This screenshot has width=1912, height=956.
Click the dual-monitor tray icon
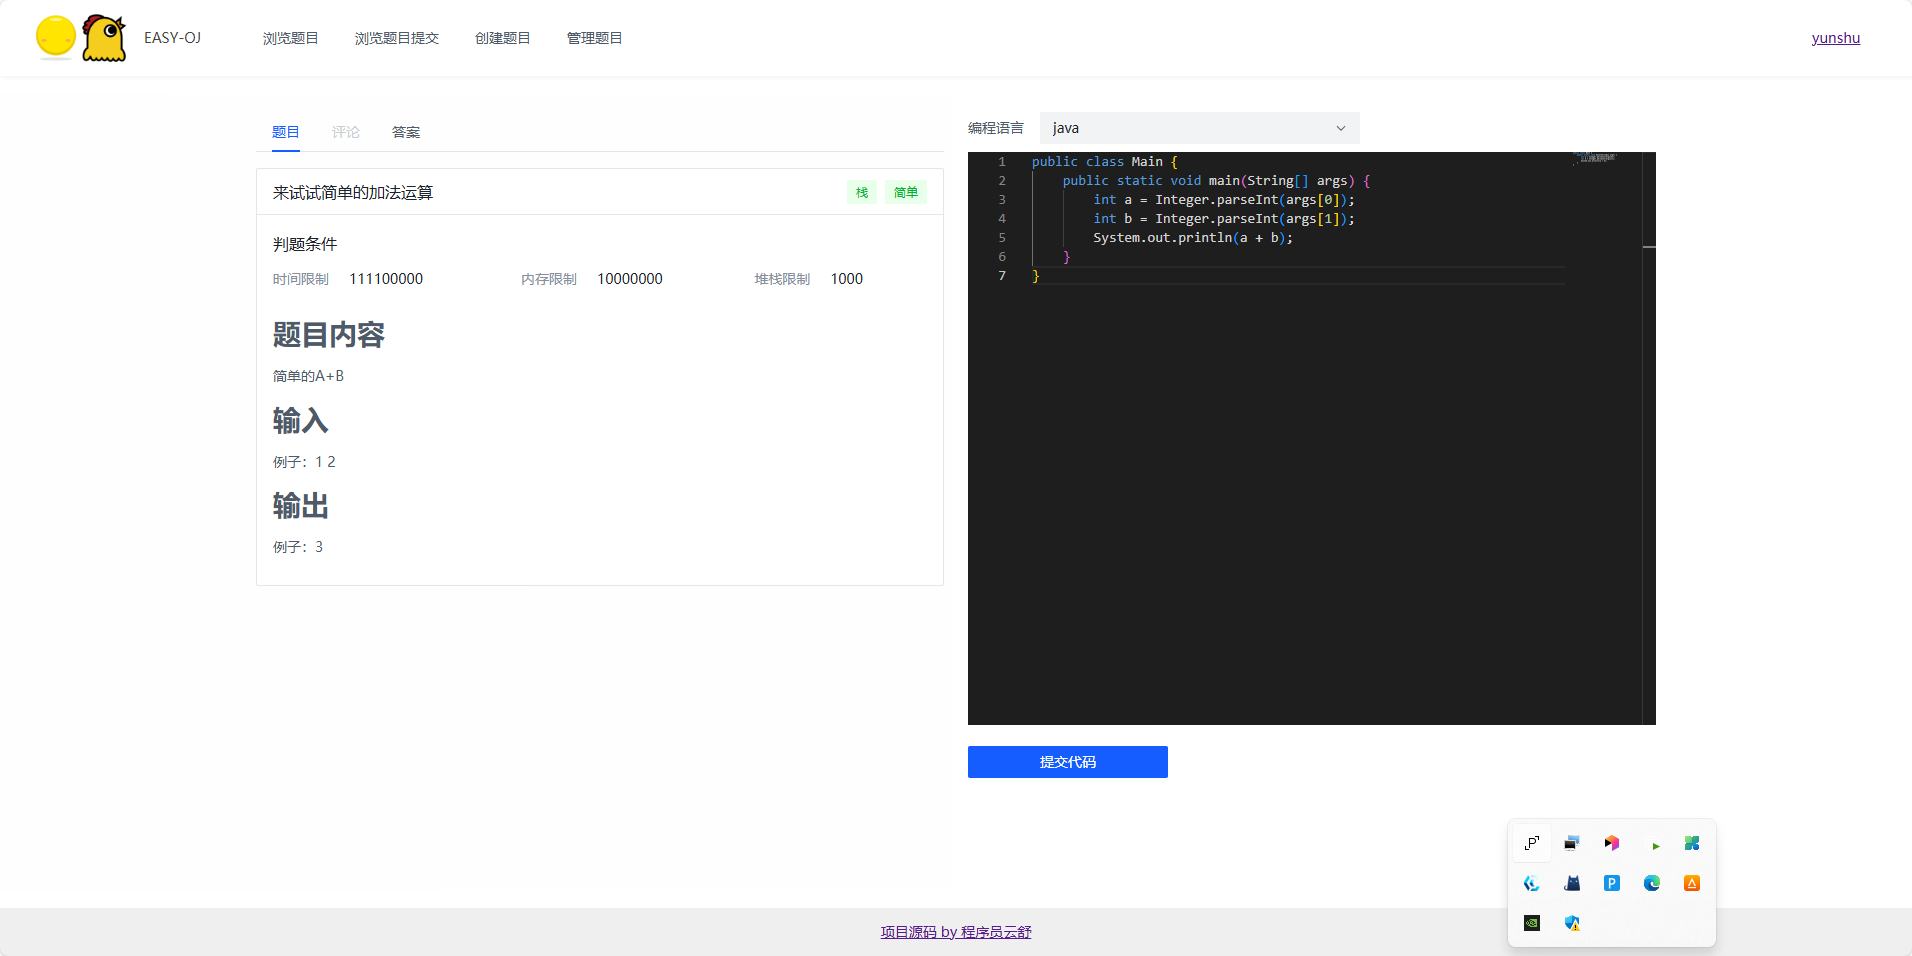click(x=1571, y=842)
